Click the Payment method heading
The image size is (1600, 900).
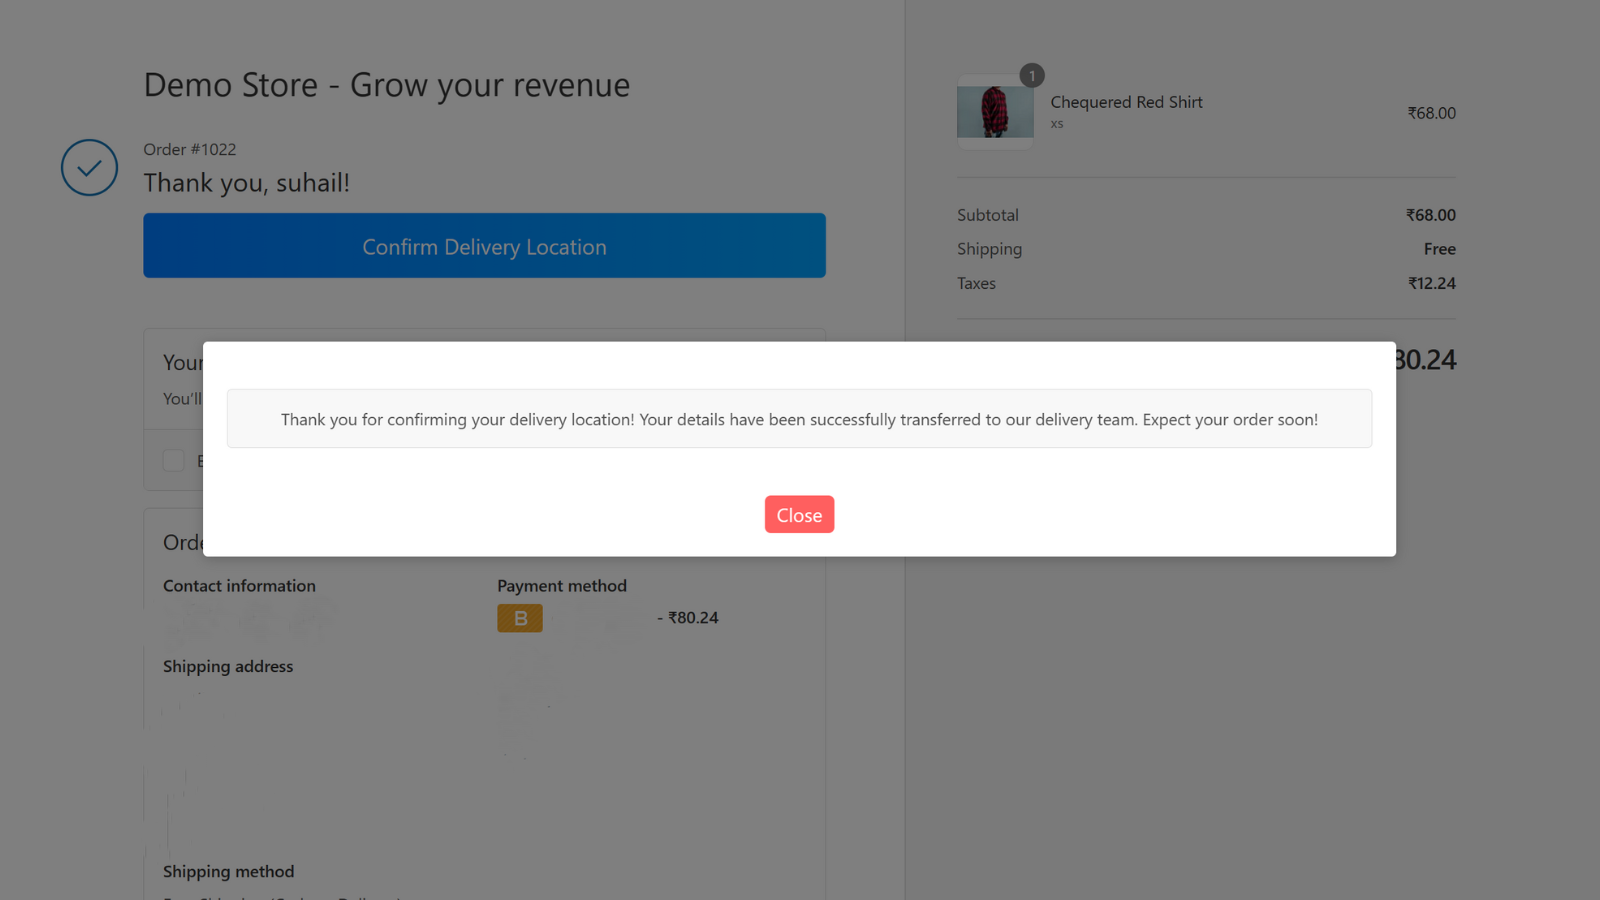tap(562, 586)
